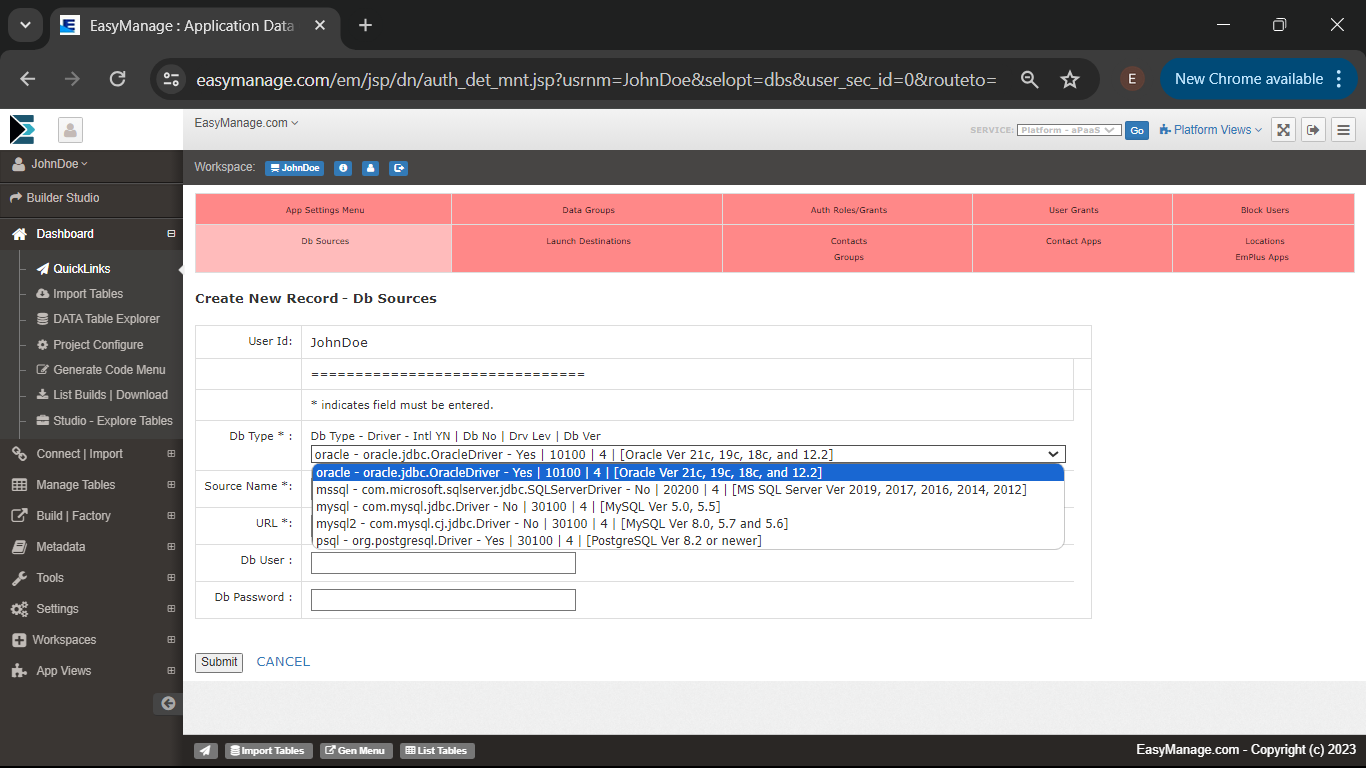Select the mssql SQLServerDriver option

688,490
